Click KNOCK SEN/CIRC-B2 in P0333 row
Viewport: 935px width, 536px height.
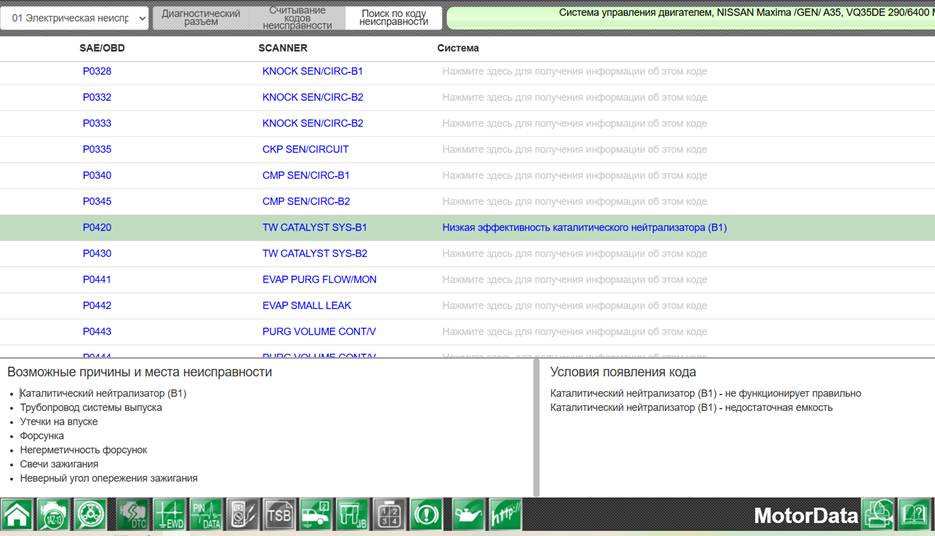pyautogui.click(x=312, y=123)
